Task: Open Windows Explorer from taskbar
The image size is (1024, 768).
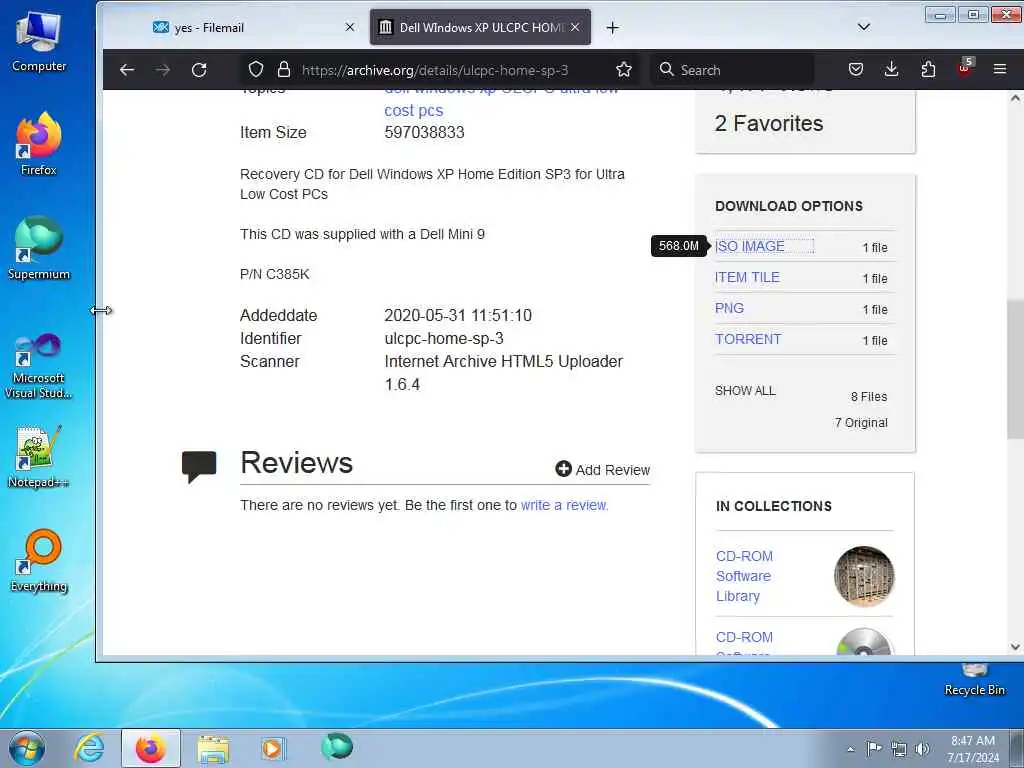Action: point(213,749)
